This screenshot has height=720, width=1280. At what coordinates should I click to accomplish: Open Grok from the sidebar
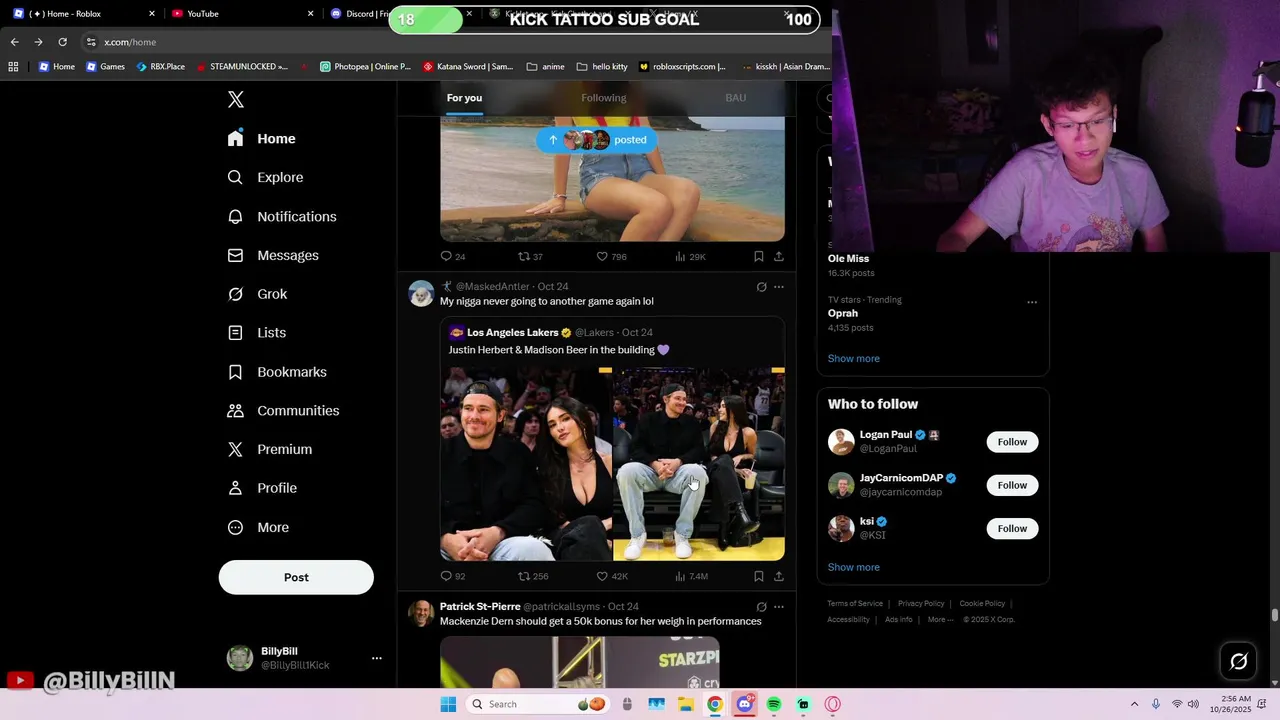click(x=258, y=294)
